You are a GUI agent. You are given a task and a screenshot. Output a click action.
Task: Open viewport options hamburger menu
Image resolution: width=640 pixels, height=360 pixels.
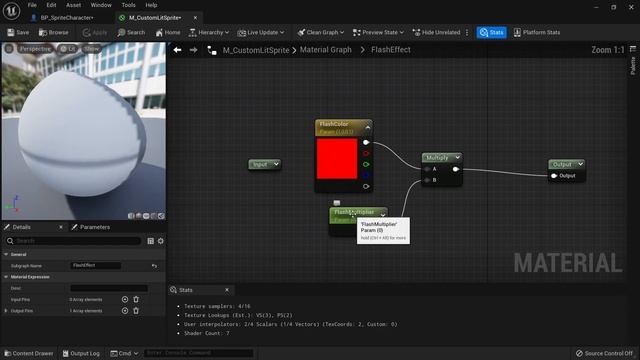coord(9,49)
